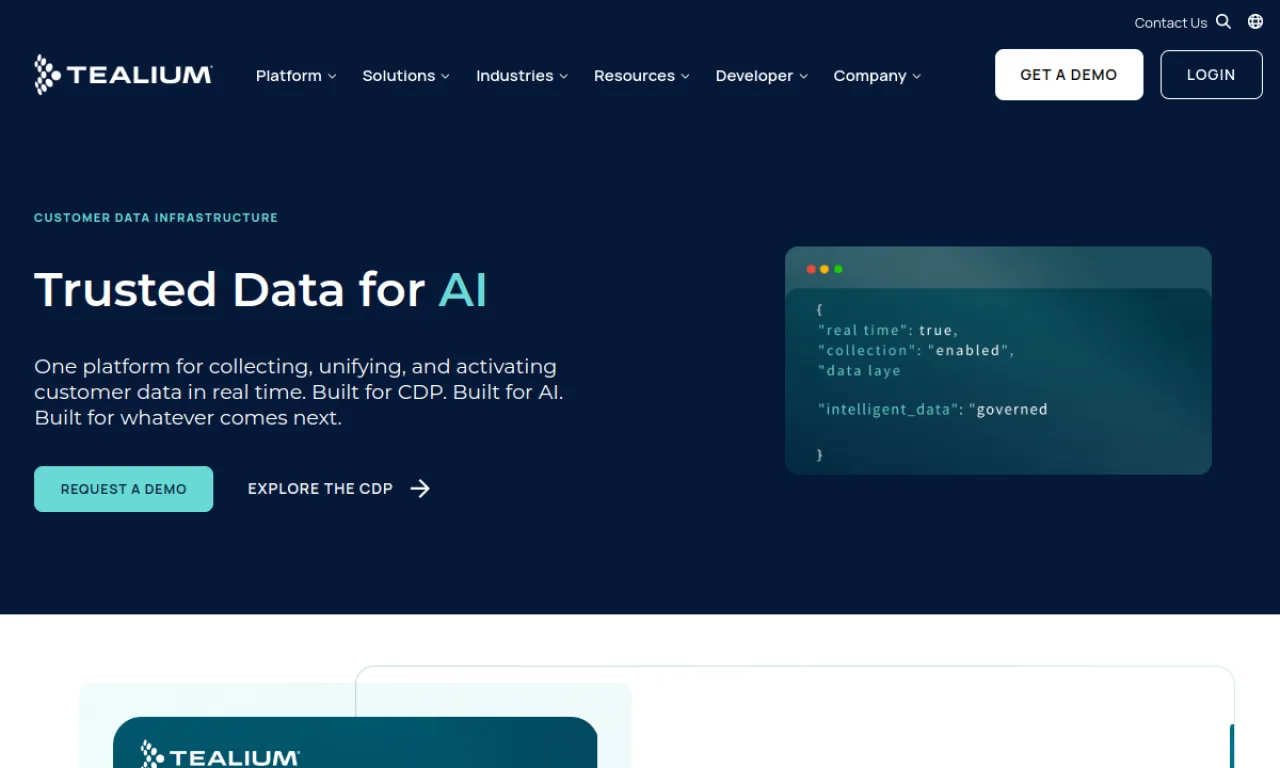Click the GET A DEMO button
1280x768 pixels.
coord(1069,75)
